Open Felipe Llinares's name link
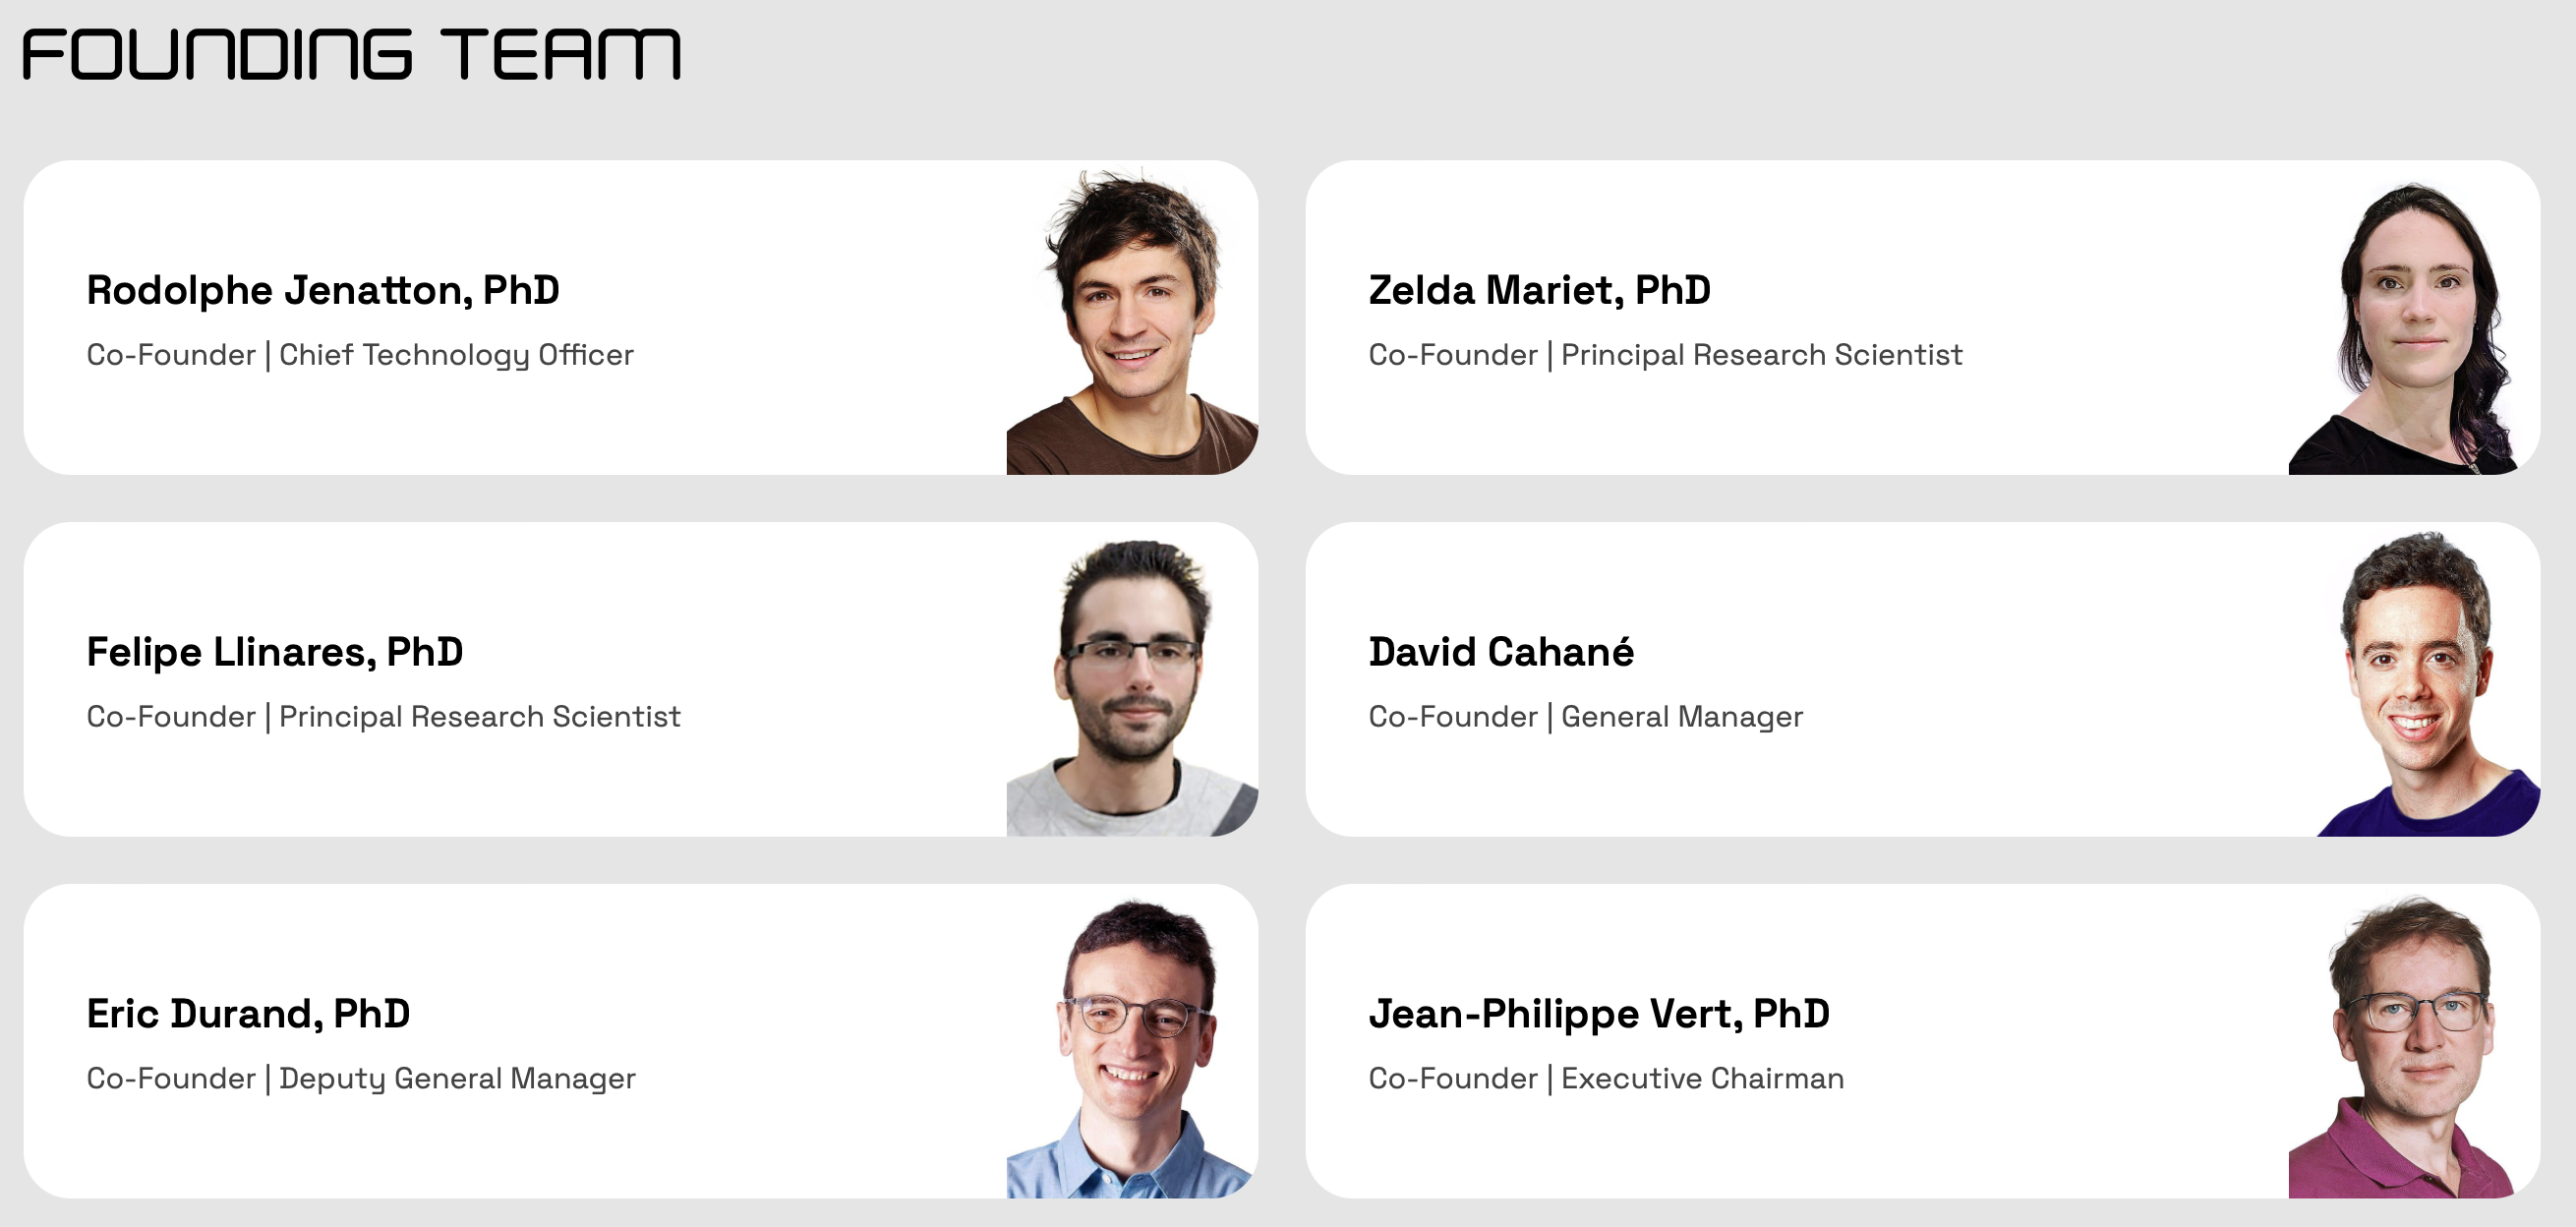 (274, 652)
